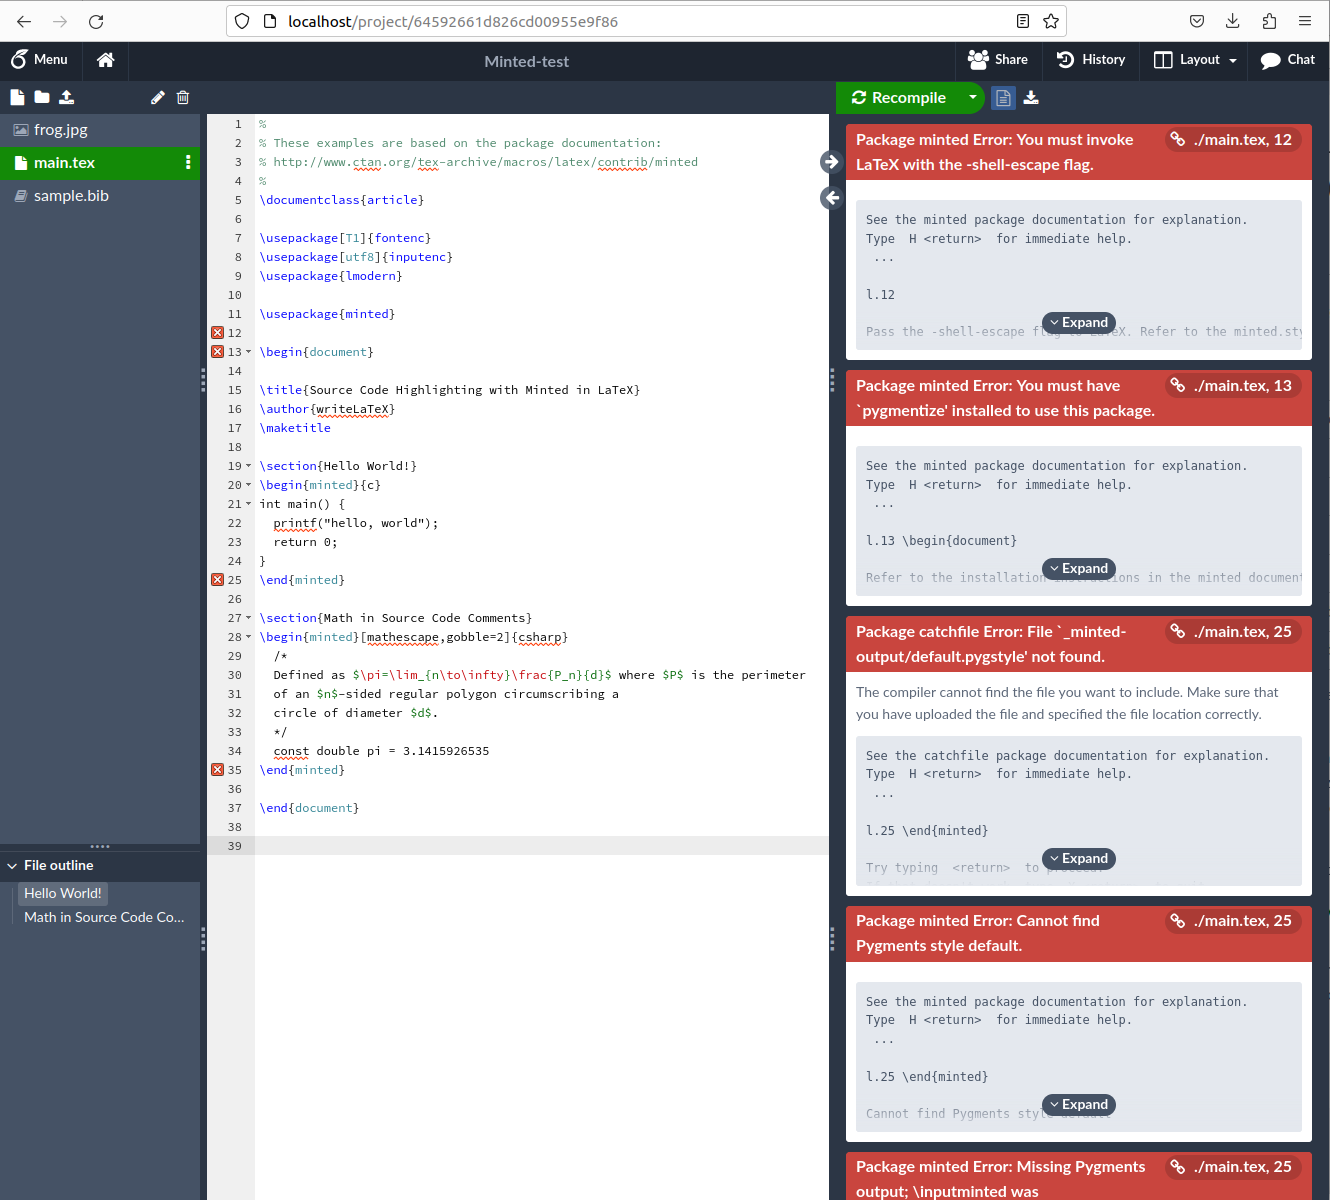Open the compile logs viewer icon
Viewport: 1330px width, 1200px height.
pos(1003,97)
